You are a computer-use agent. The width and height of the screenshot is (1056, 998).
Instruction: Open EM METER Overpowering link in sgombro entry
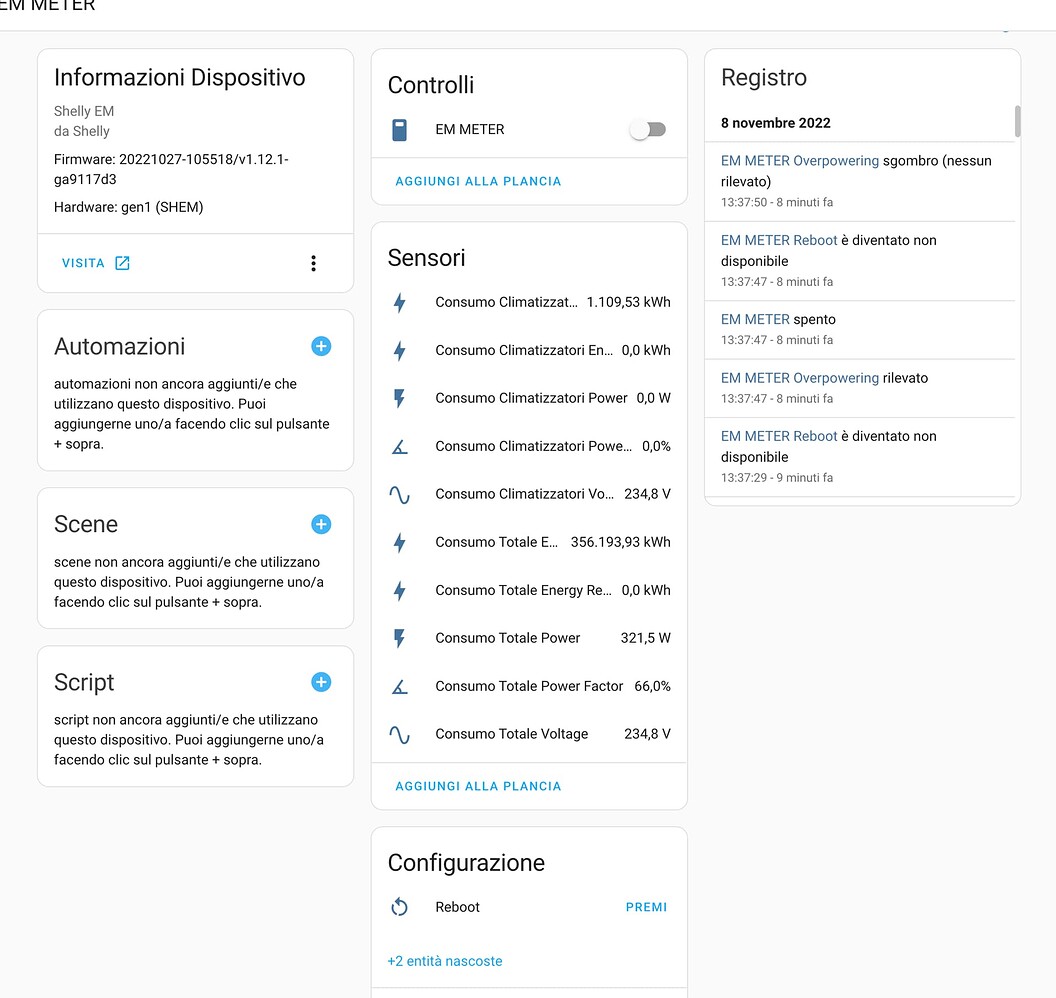(799, 161)
